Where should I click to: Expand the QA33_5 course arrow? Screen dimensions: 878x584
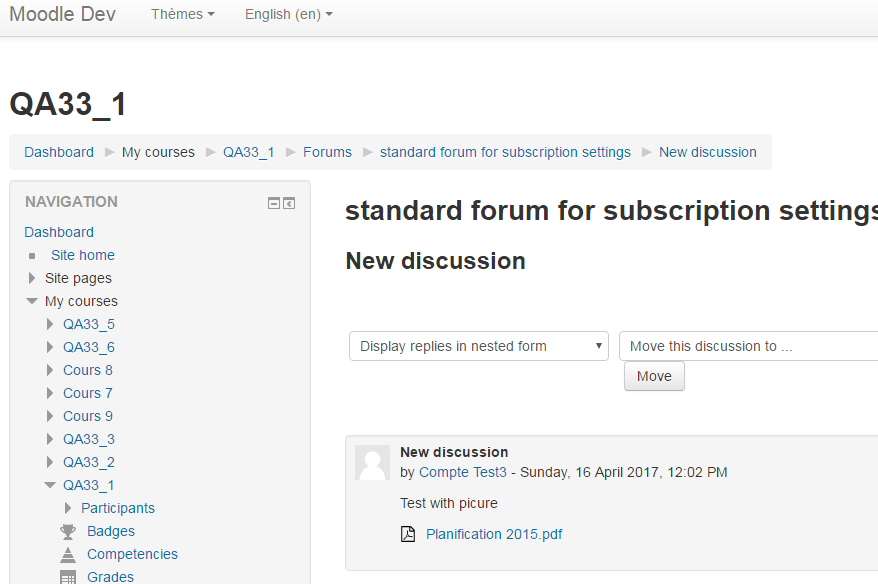50,324
